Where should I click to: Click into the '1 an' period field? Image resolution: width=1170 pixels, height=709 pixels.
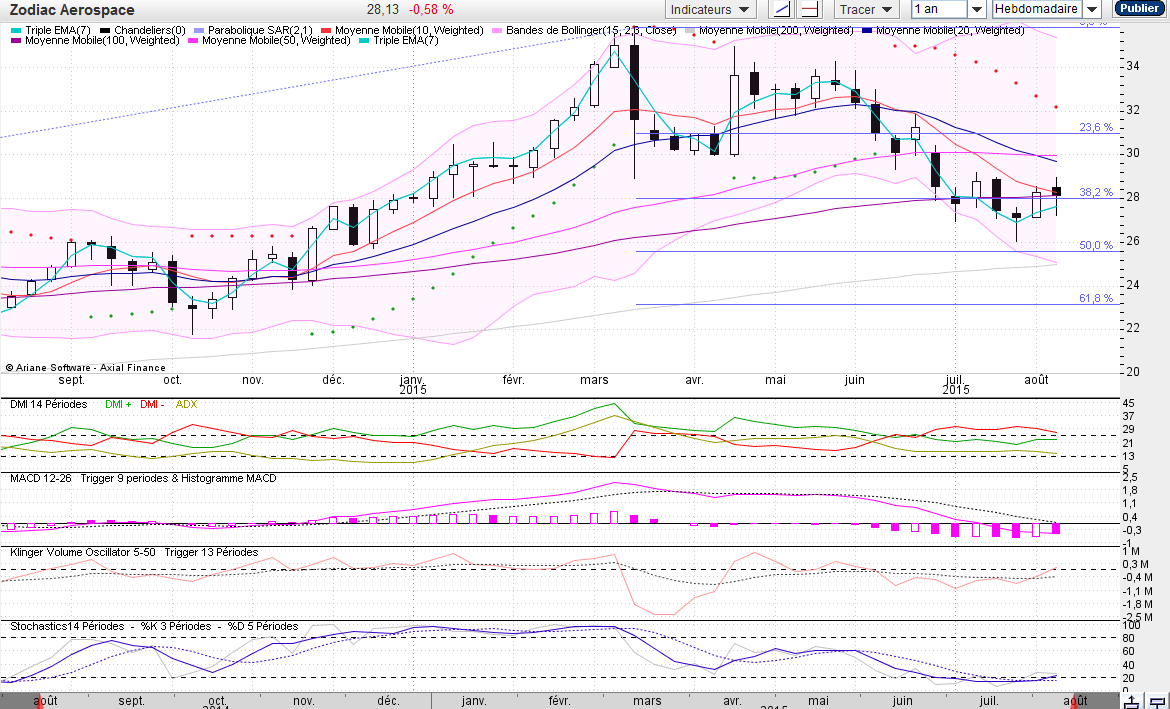coord(939,10)
